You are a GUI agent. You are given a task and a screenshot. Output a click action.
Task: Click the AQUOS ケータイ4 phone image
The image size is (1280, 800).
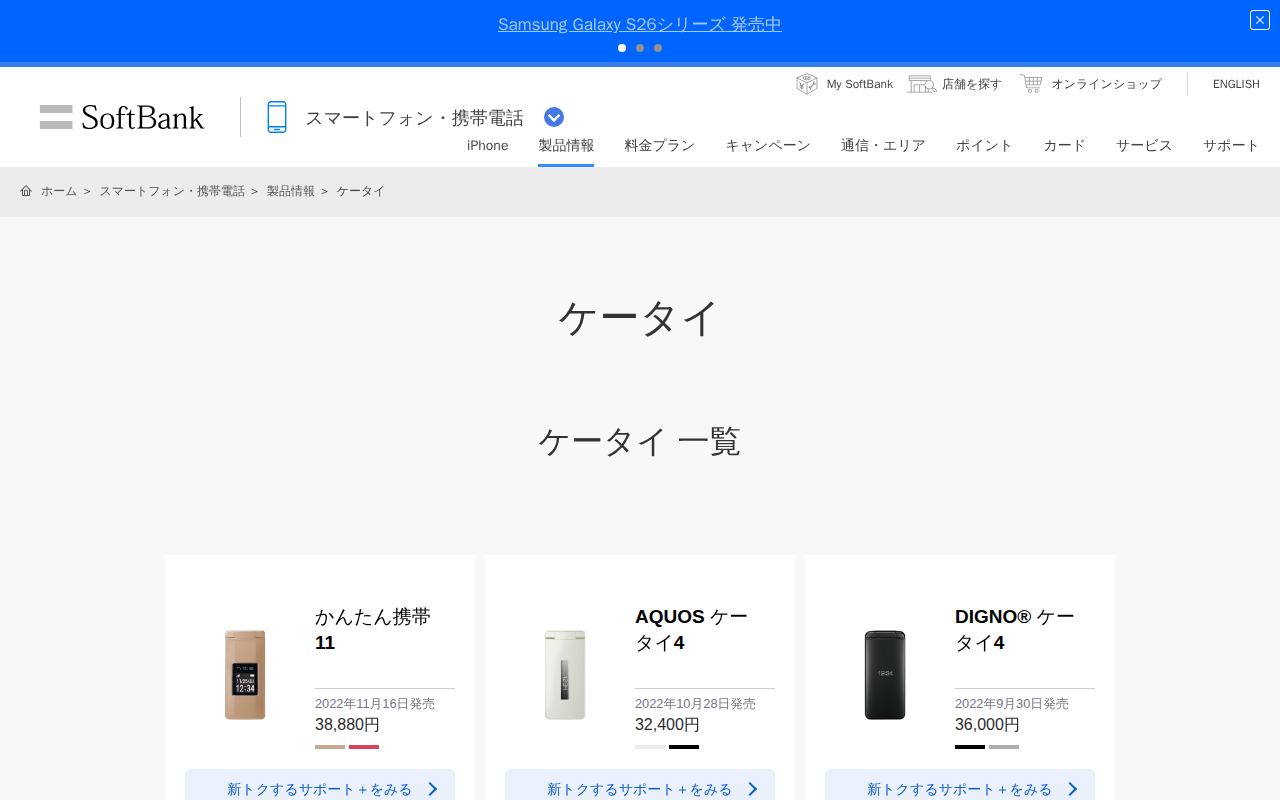tap(565, 675)
